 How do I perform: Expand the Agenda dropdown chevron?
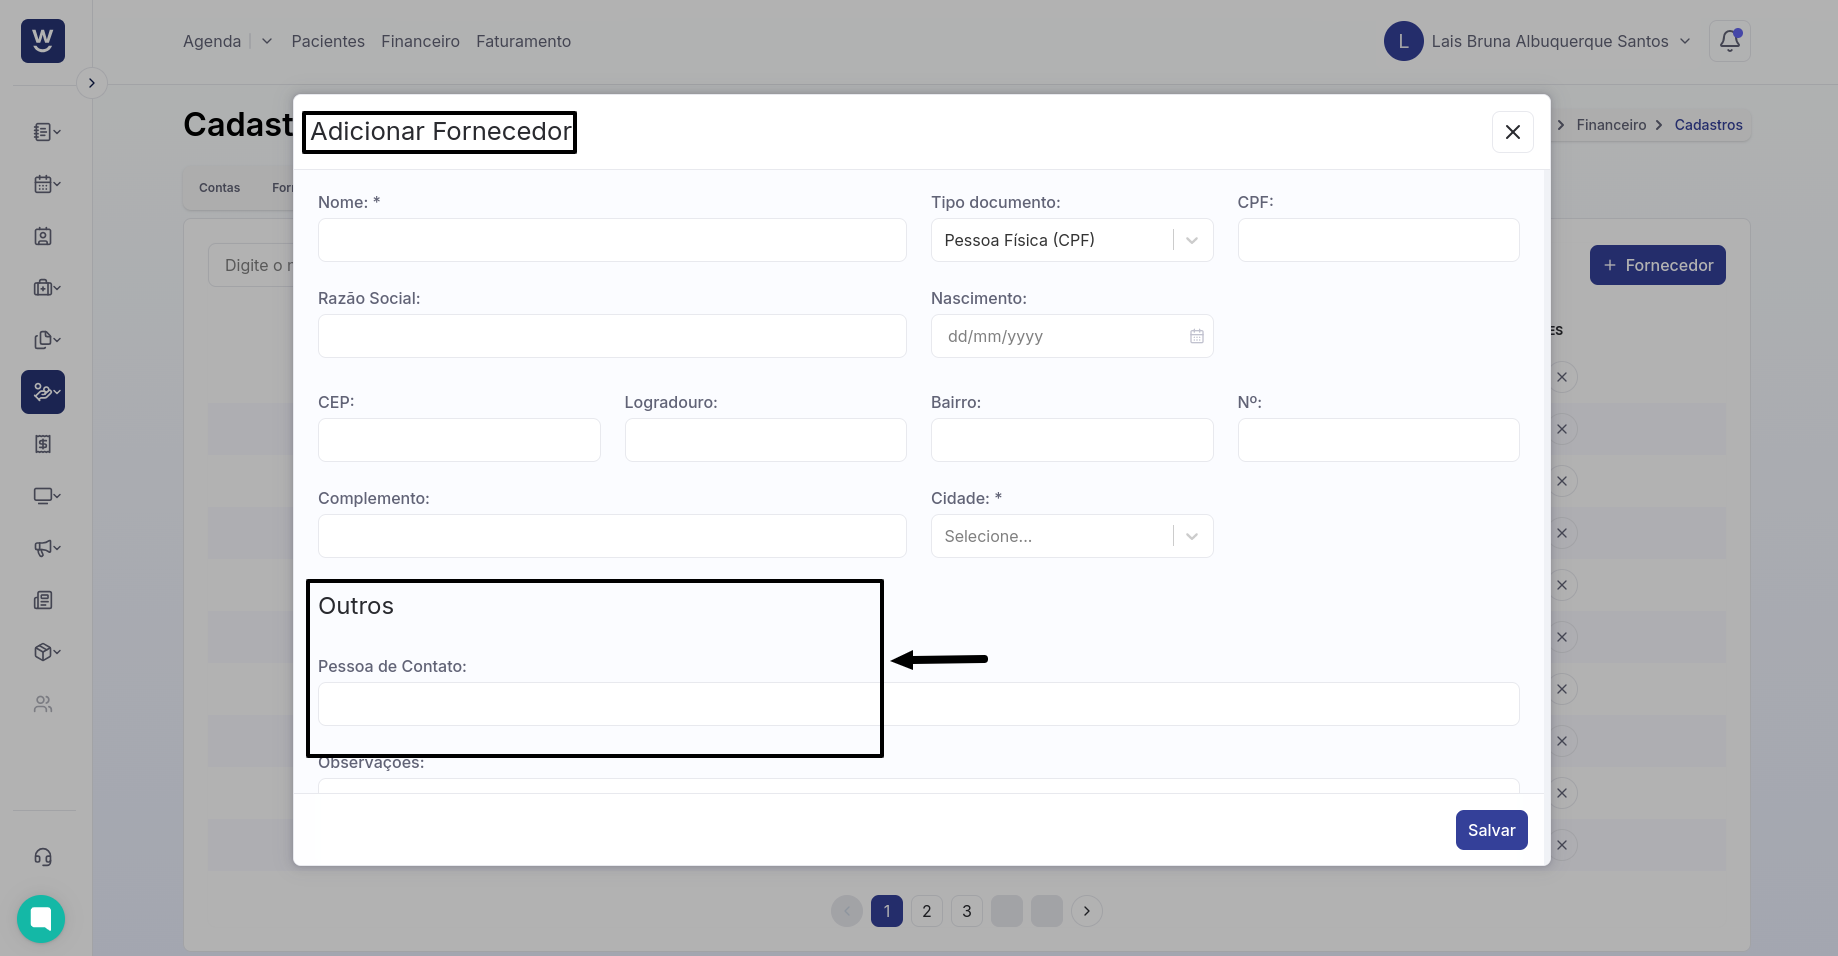coord(267,41)
